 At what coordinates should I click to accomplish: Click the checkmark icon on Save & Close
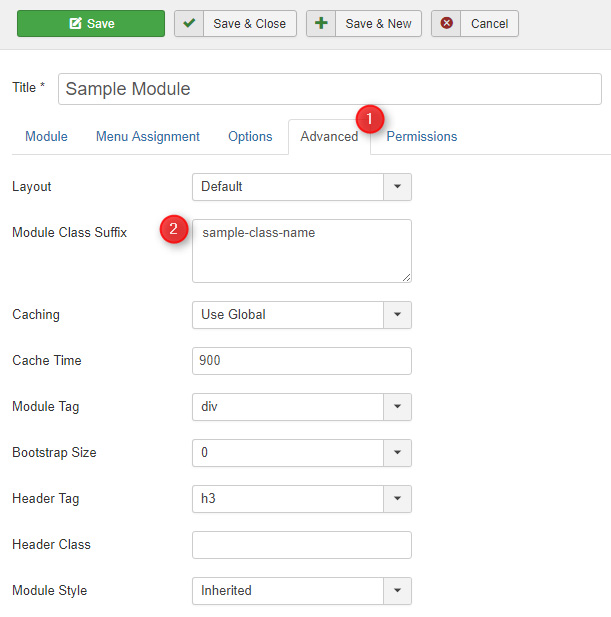tap(189, 24)
